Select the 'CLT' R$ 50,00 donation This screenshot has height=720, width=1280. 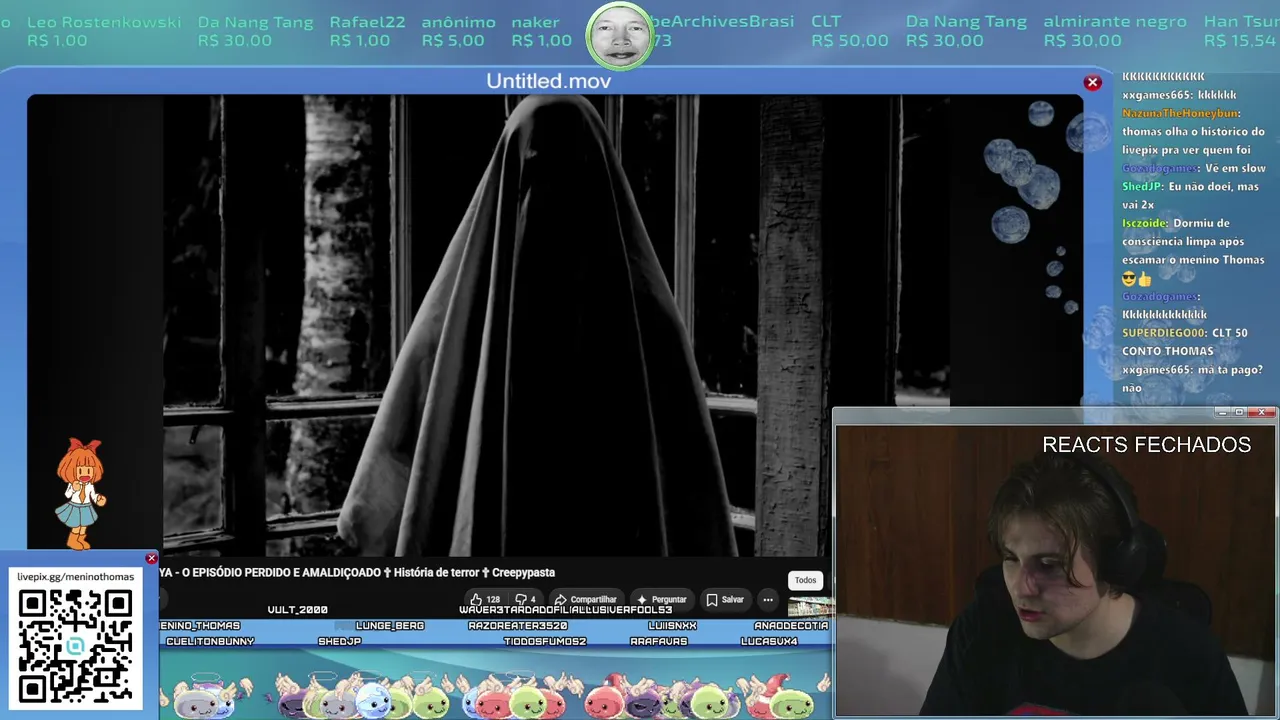click(849, 30)
